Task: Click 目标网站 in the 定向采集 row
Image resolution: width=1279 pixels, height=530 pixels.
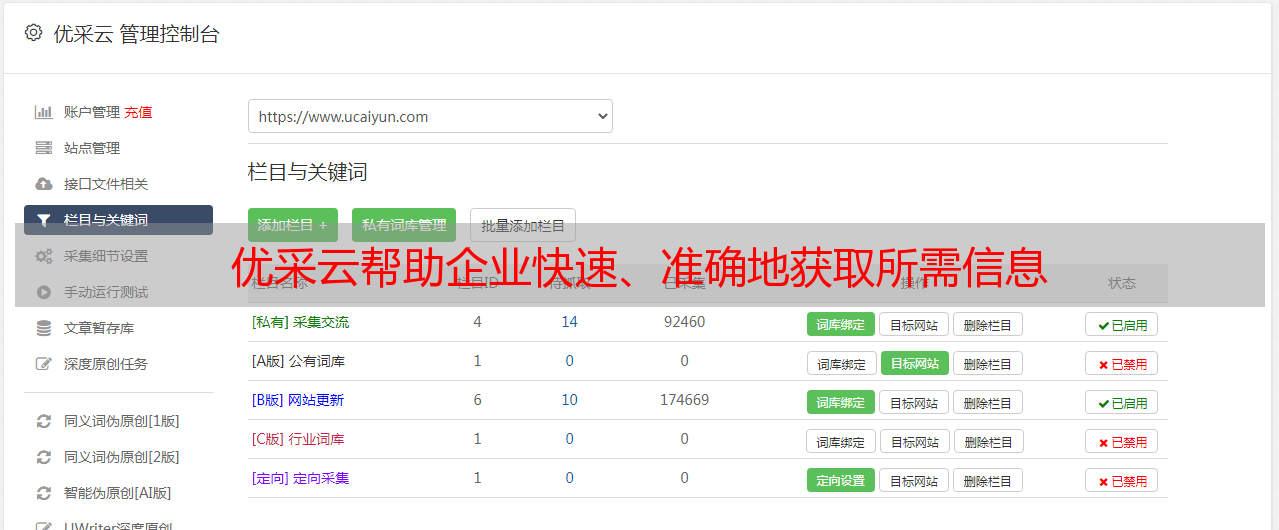Action: (914, 480)
